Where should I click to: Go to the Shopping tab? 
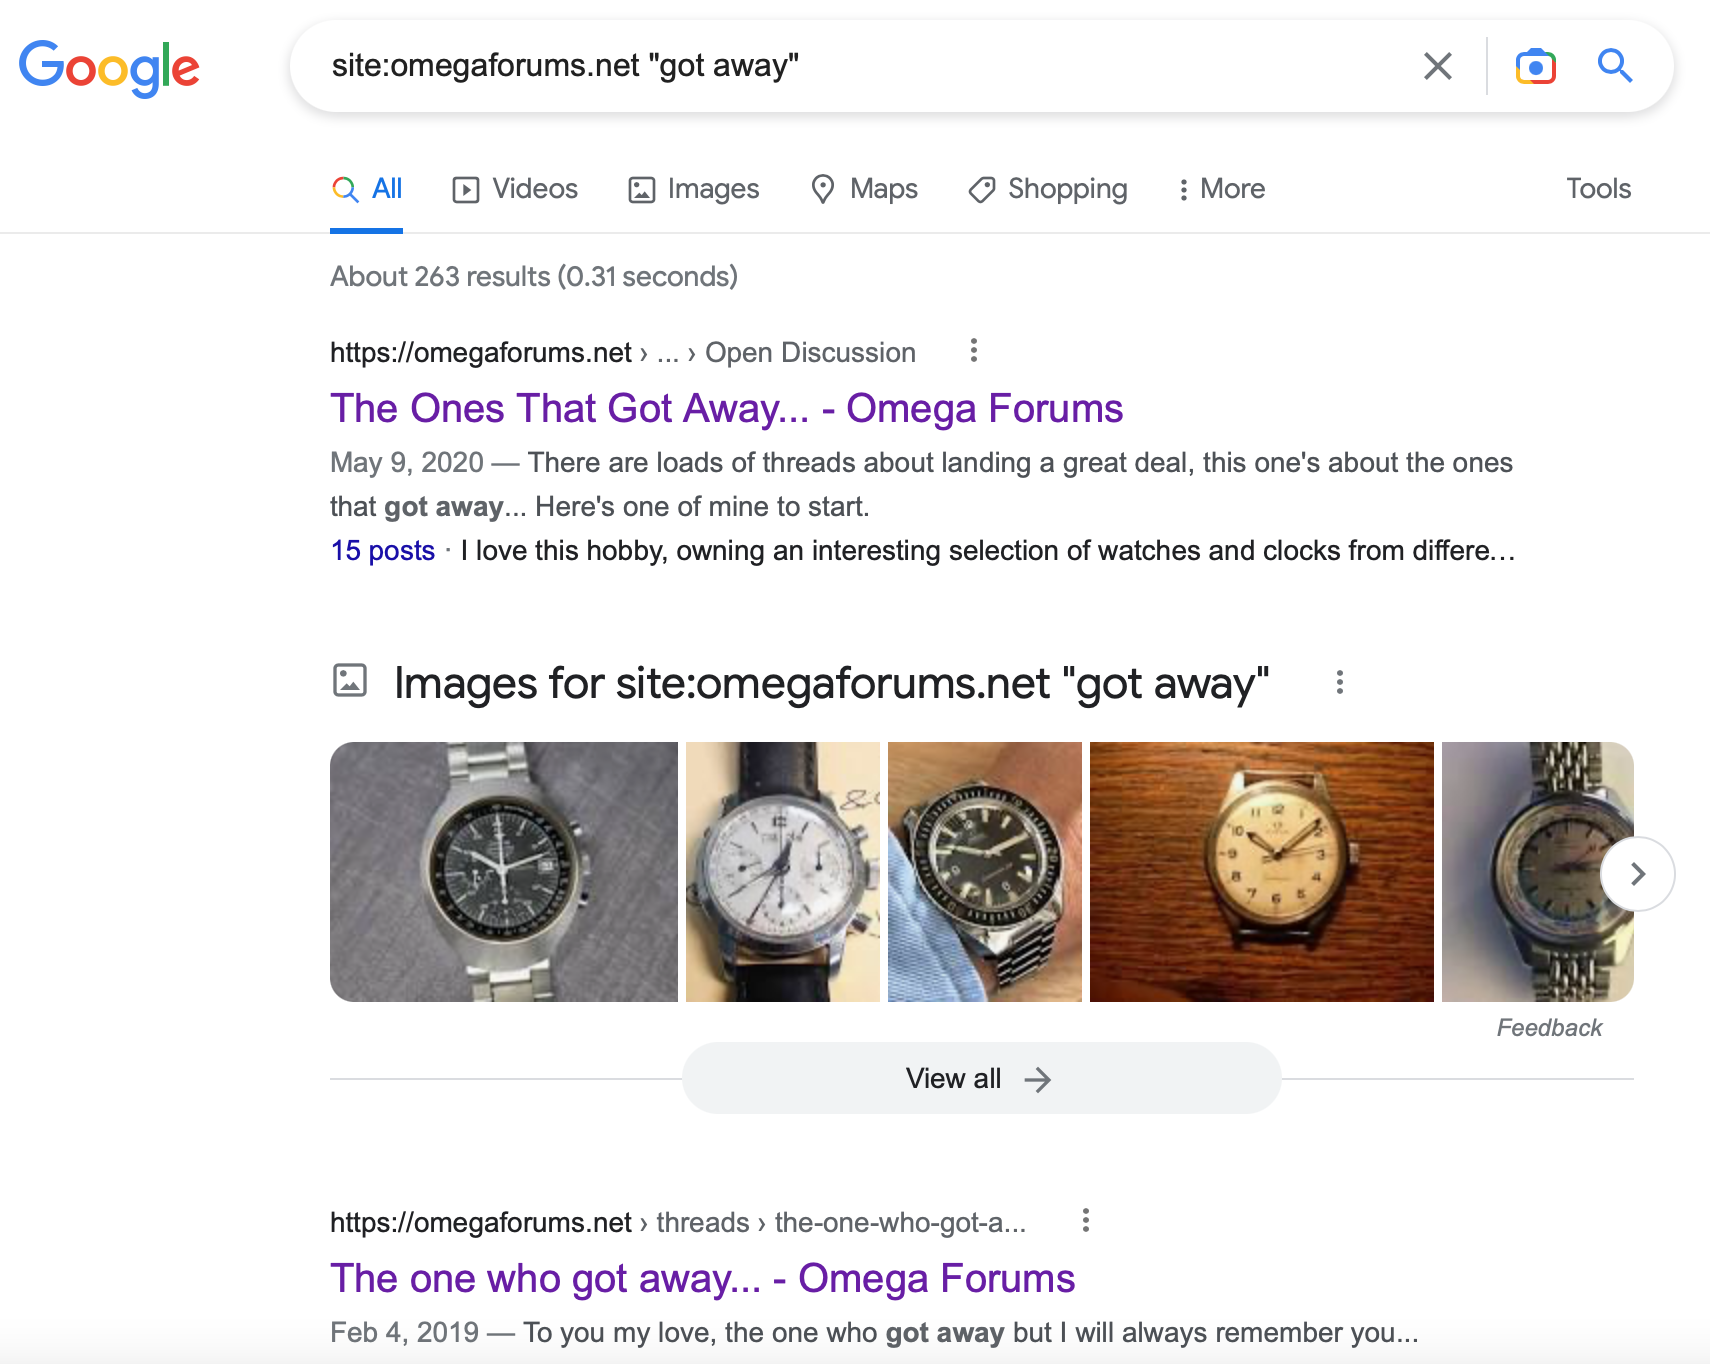point(1047,189)
